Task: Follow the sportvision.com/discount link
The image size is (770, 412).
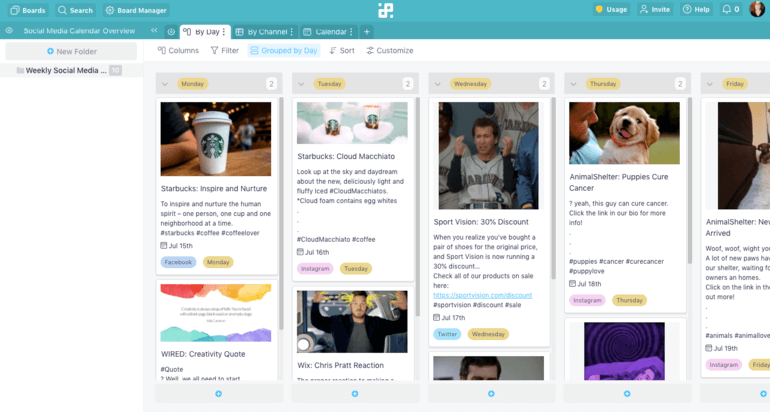Action: click(482, 295)
